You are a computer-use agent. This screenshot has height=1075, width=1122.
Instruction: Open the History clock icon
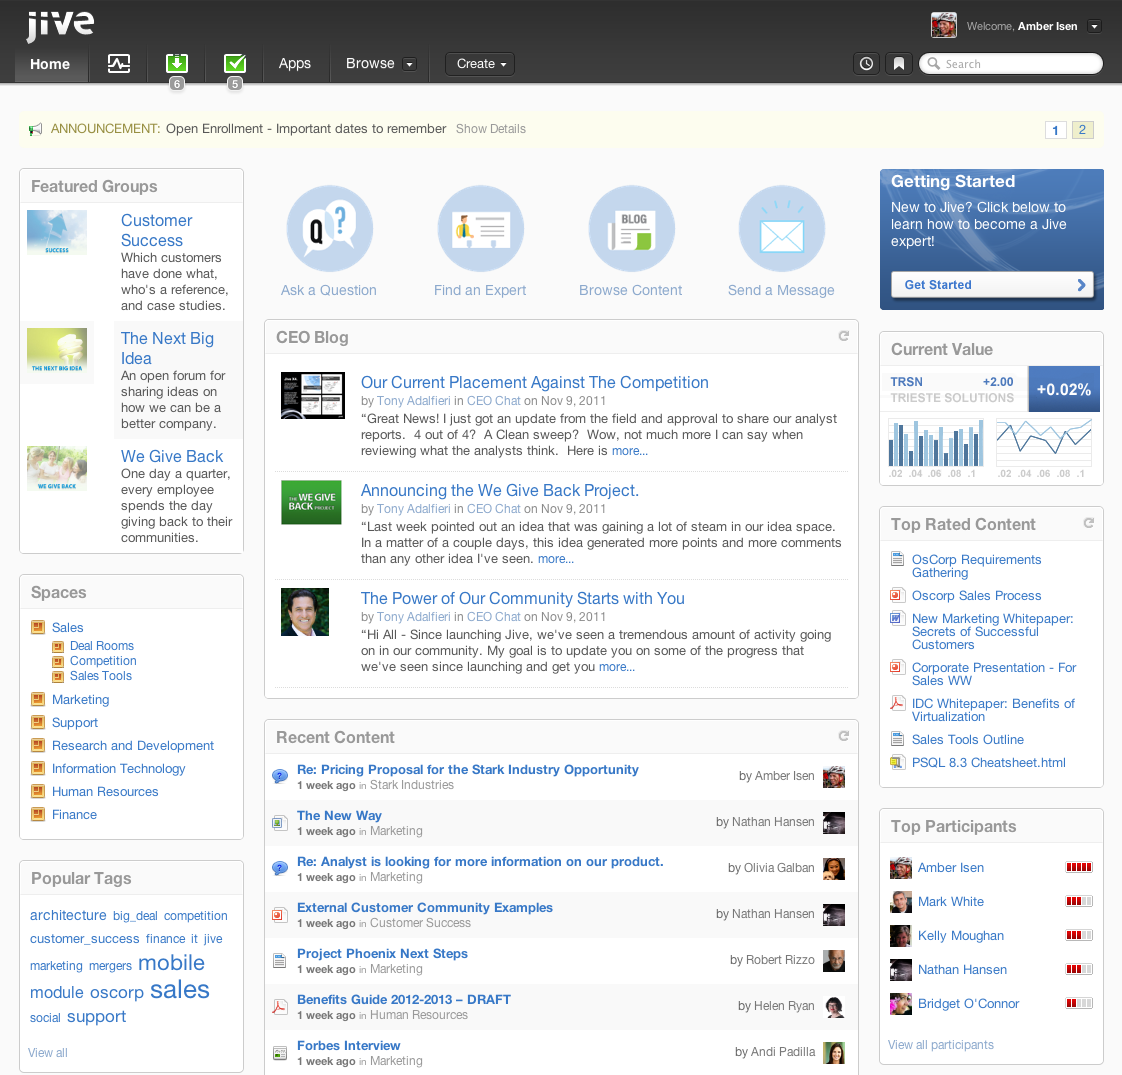click(x=866, y=64)
